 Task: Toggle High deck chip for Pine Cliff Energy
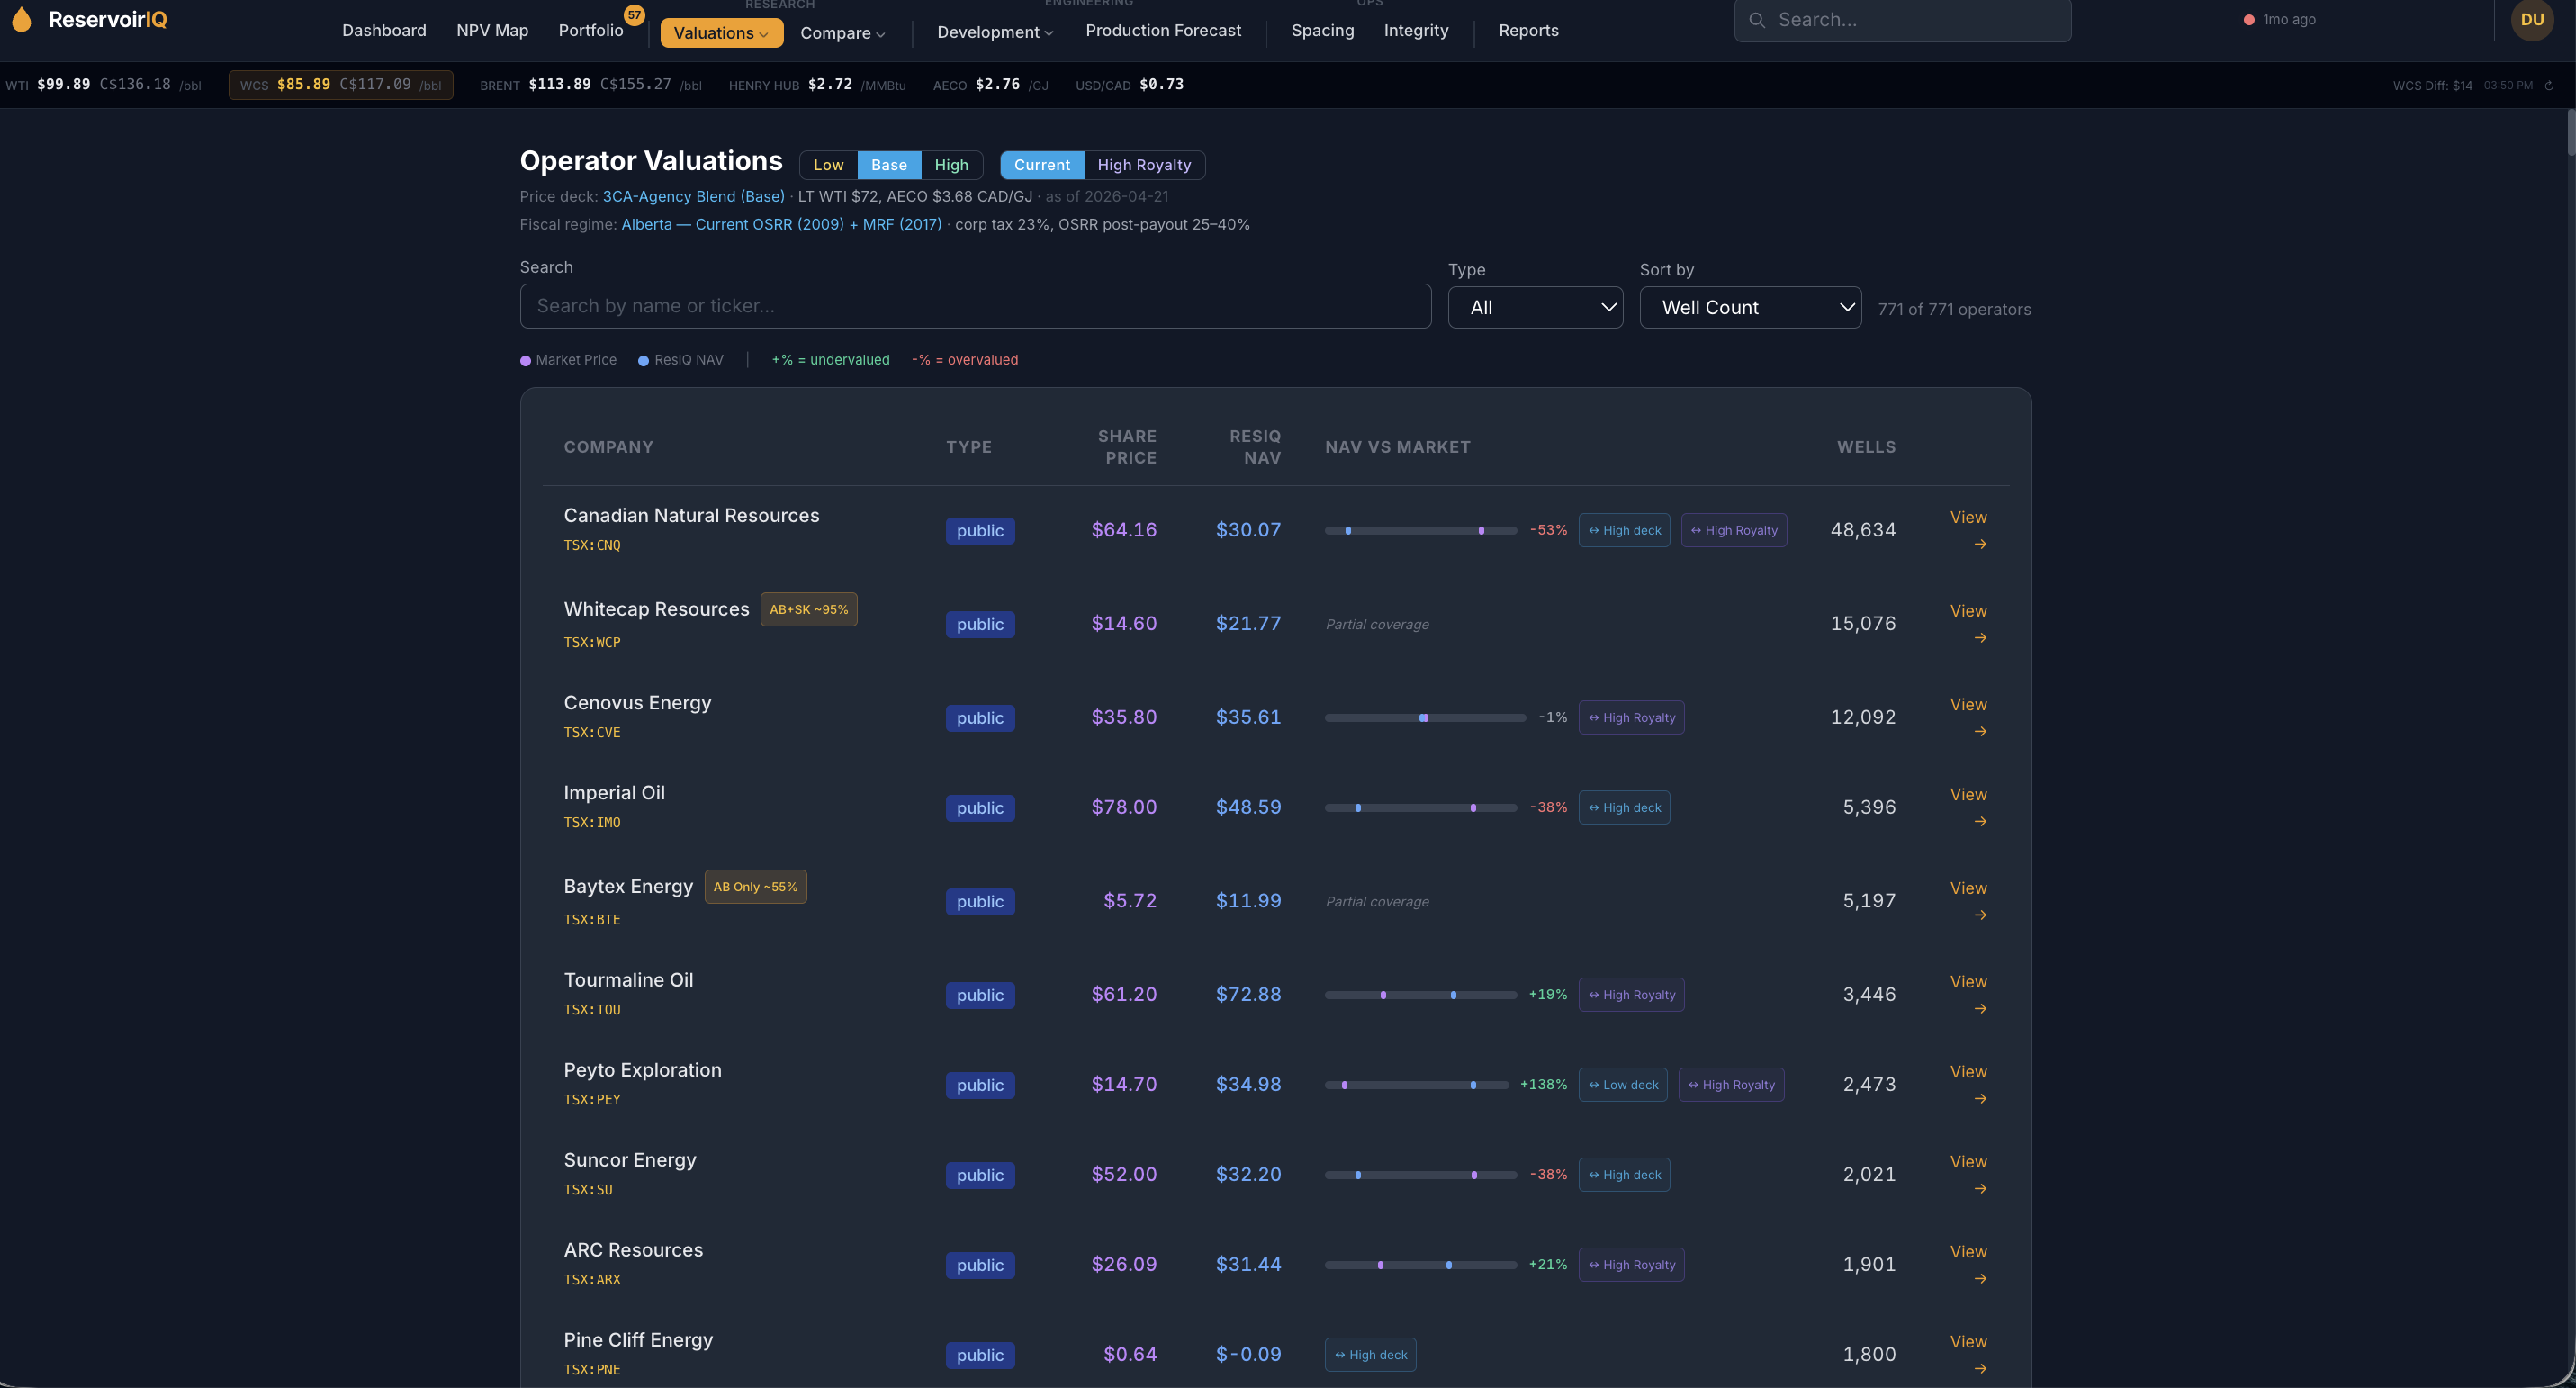tap(1370, 1355)
